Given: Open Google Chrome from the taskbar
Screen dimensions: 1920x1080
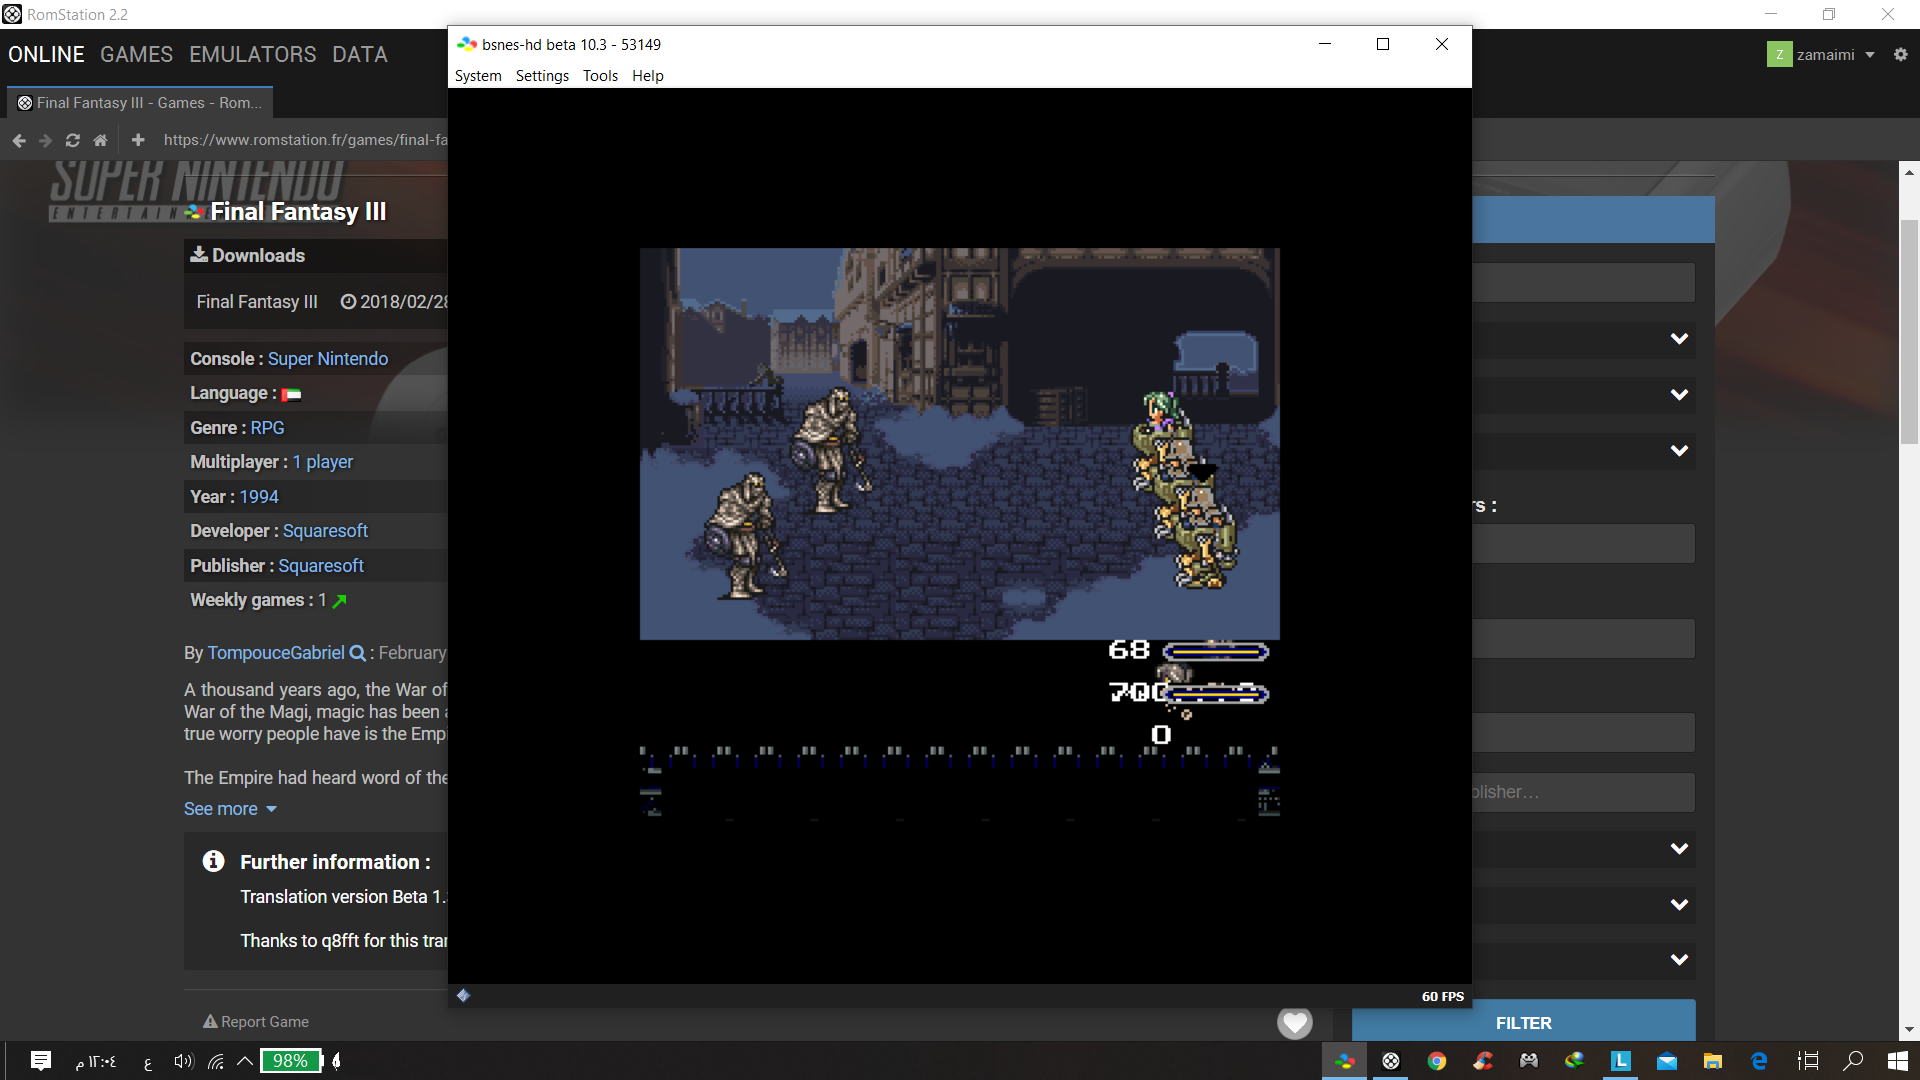Looking at the screenshot, I should coord(1437,1061).
